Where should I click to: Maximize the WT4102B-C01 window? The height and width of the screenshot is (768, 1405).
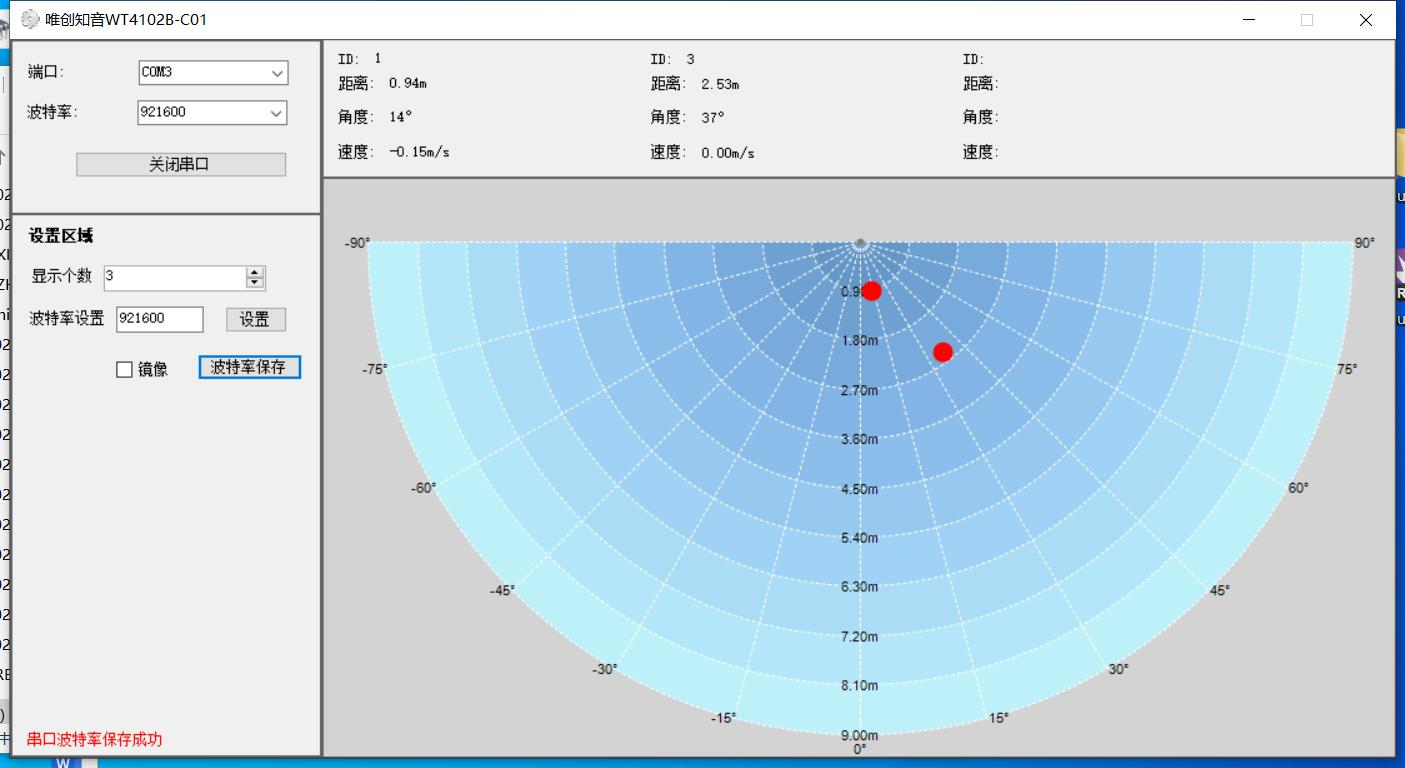(x=1307, y=19)
